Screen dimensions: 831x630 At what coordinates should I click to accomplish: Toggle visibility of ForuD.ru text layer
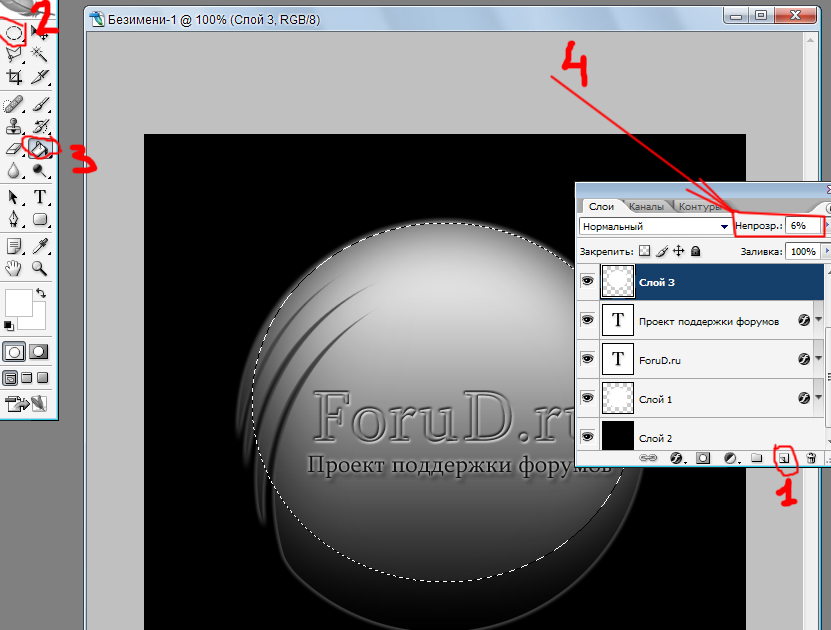(x=587, y=360)
